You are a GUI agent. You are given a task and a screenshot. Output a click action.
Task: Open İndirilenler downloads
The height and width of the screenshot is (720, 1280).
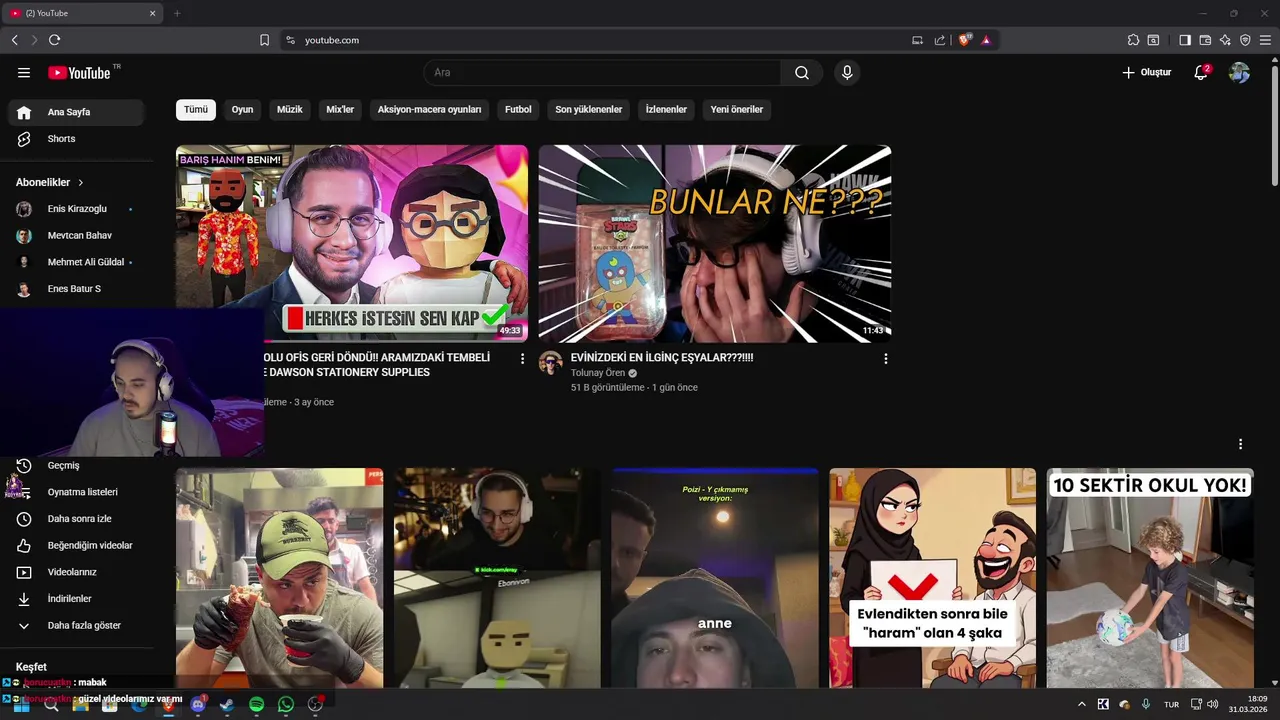[76, 599]
